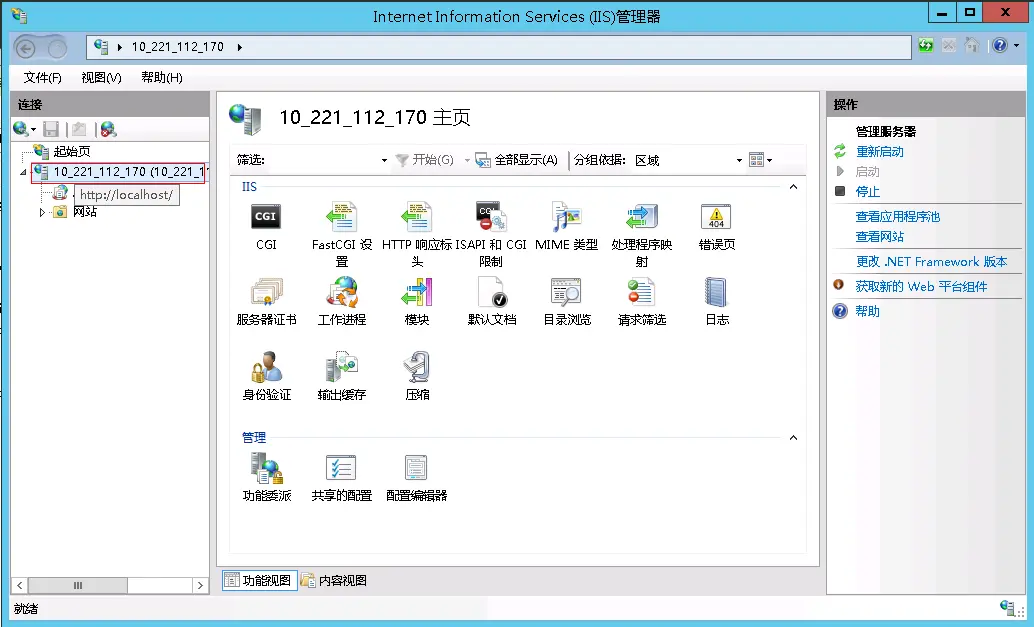The image size is (1034, 627).
Task: Open the 分组依据 区域 dropdown
Action: [x=739, y=160]
